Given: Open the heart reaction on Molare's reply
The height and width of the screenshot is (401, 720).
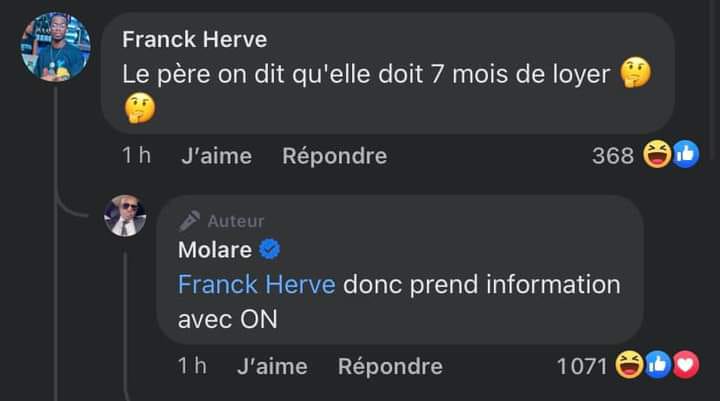Looking at the screenshot, I should [x=686, y=365].
